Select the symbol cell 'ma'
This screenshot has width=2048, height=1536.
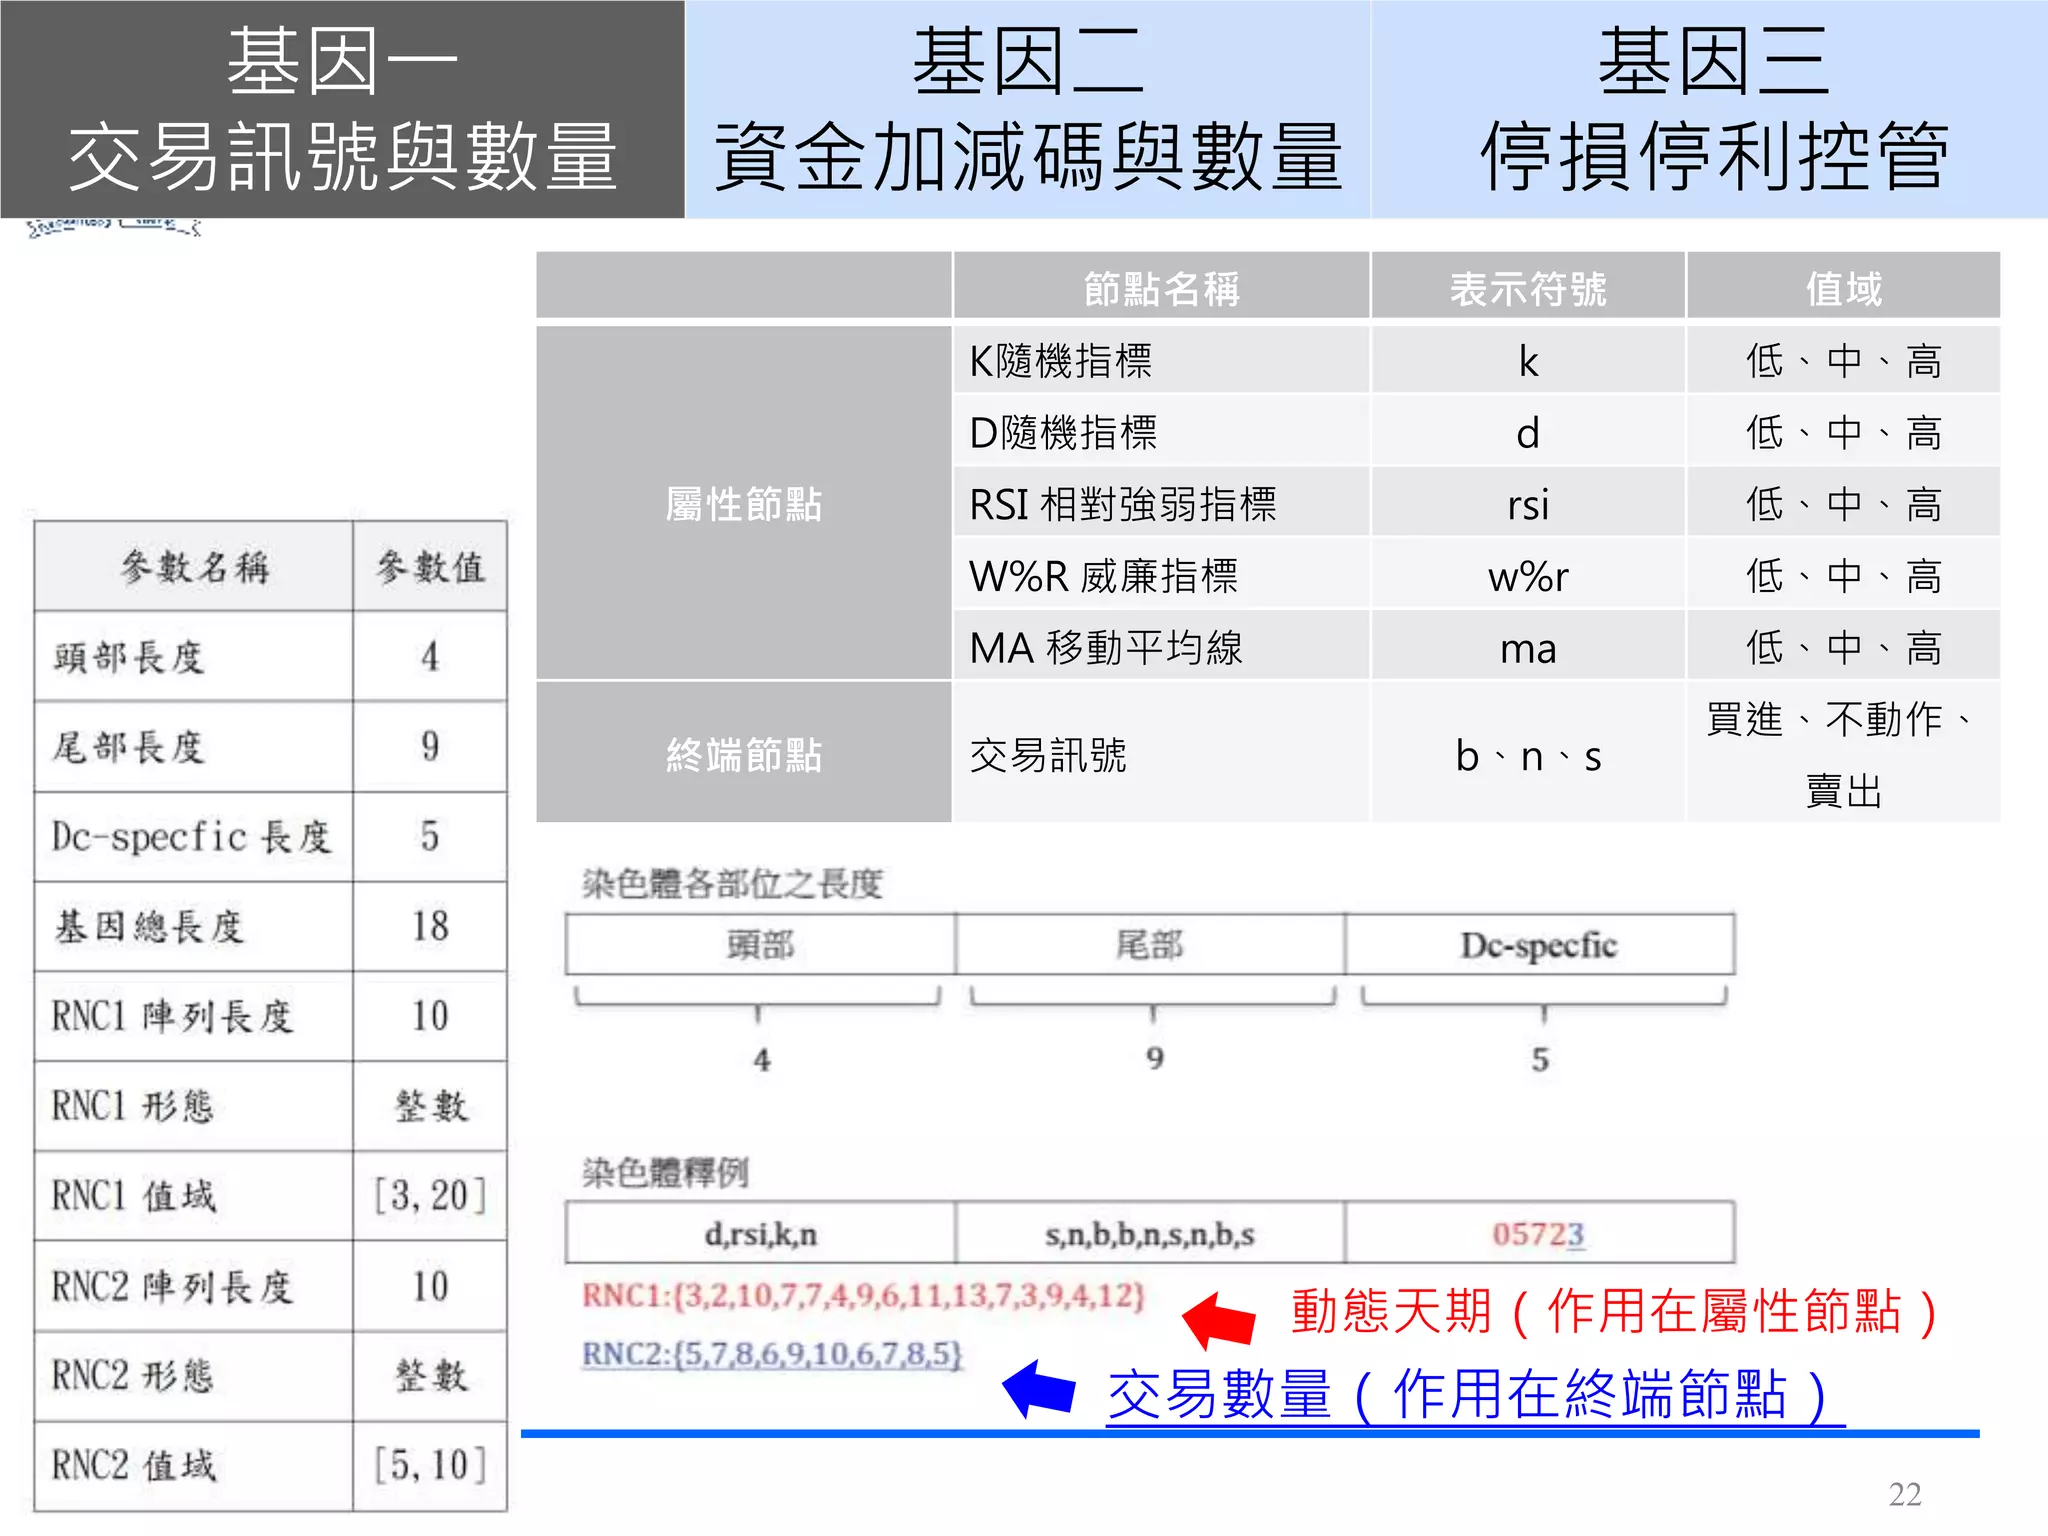tap(1528, 647)
